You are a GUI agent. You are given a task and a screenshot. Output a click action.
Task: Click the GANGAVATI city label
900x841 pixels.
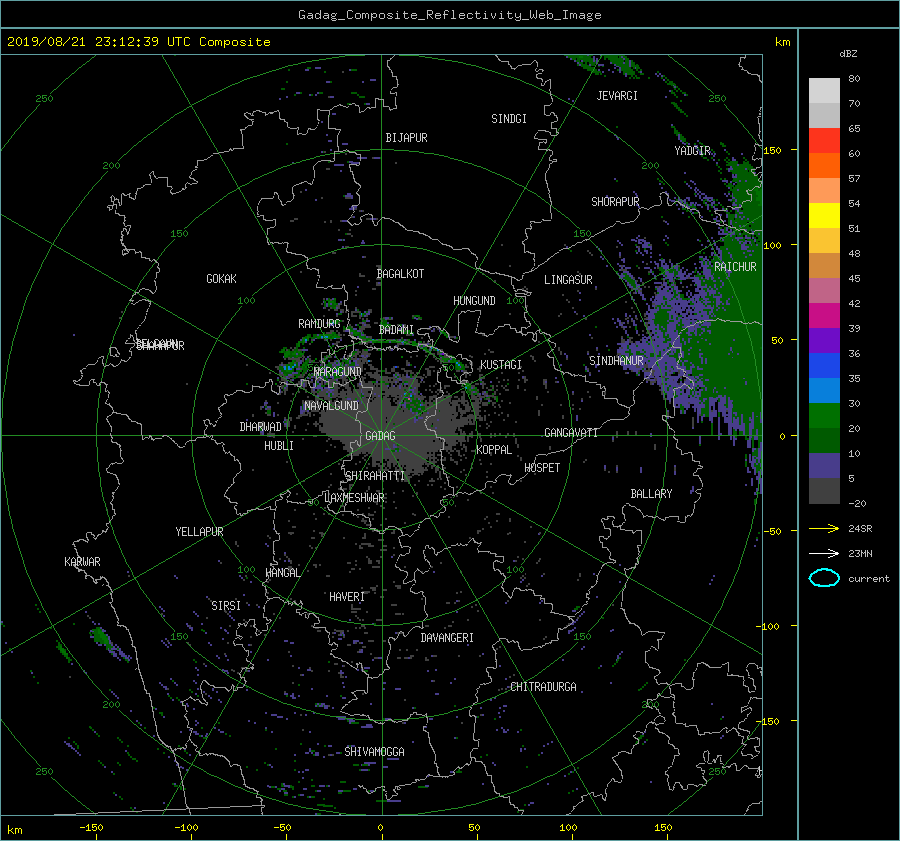pyautogui.click(x=571, y=432)
